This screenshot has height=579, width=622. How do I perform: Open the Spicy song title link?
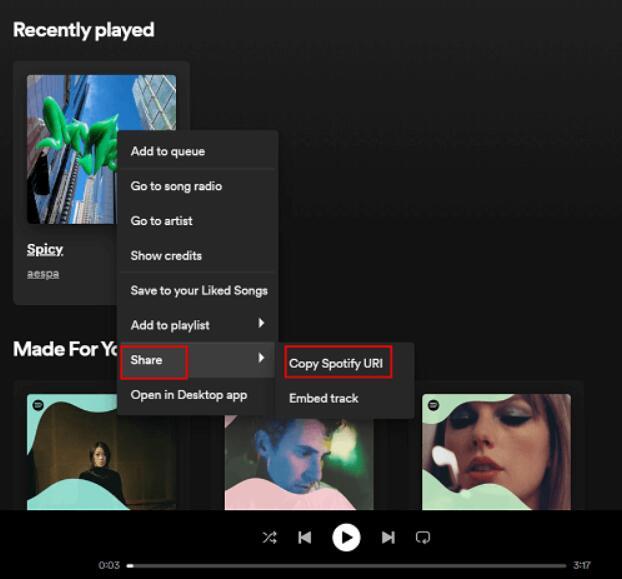point(45,249)
